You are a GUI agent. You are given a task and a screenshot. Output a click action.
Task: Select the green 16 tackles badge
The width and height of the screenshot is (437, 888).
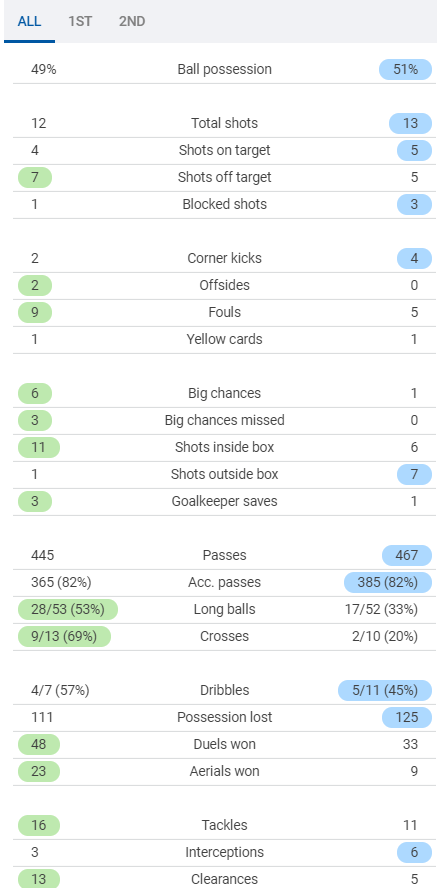pyautogui.click(x=38, y=825)
